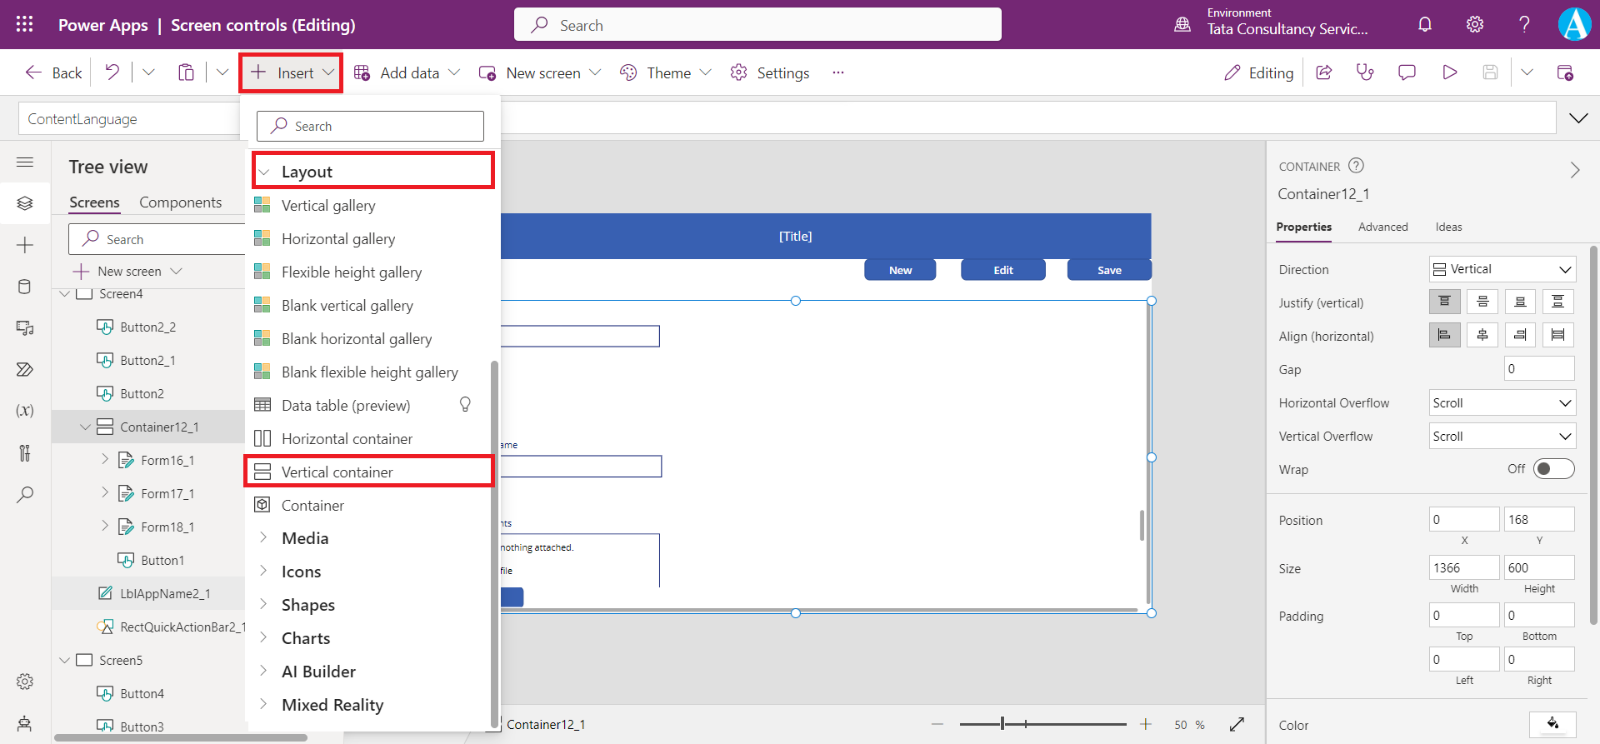This screenshot has width=1600, height=744.
Task: Click the Back button
Action: tap(54, 73)
